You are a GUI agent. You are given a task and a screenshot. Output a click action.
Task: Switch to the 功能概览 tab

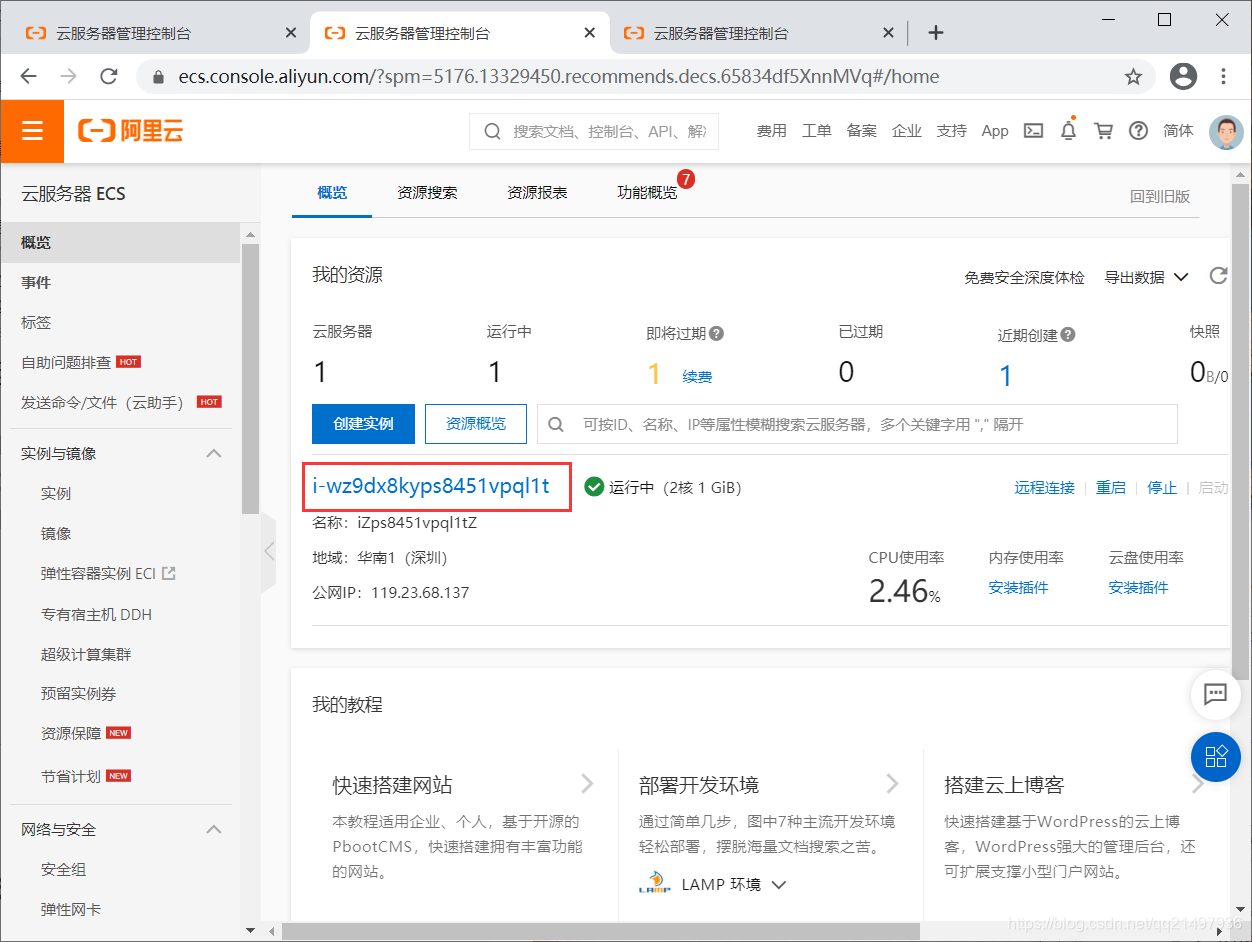click(x=647, y=192)
